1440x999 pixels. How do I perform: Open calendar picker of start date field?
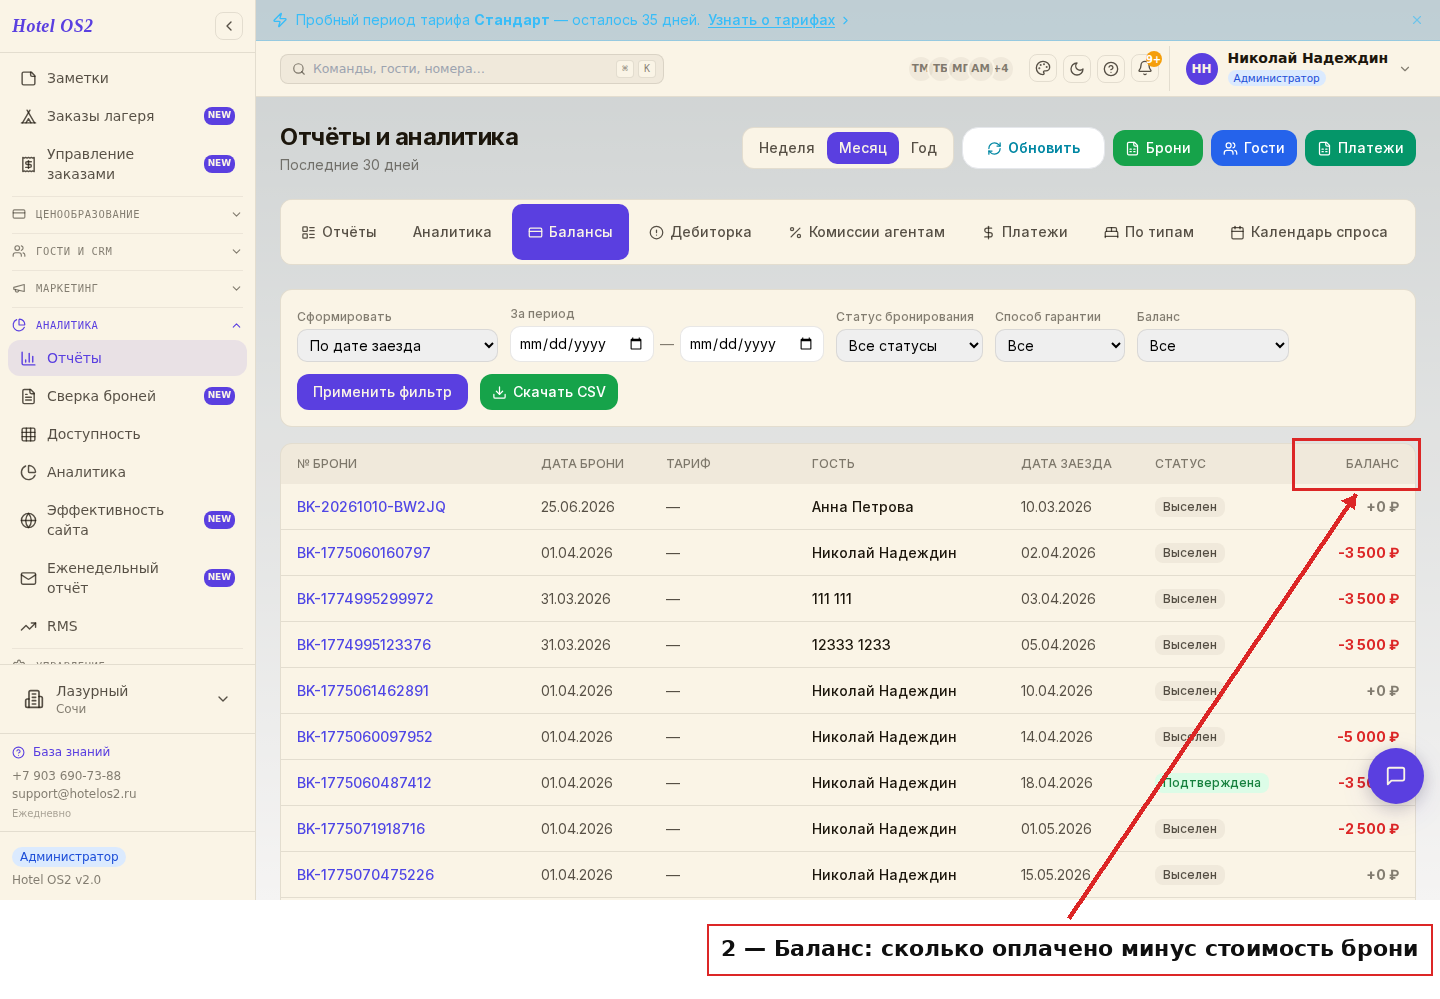[x=636, y=344]
